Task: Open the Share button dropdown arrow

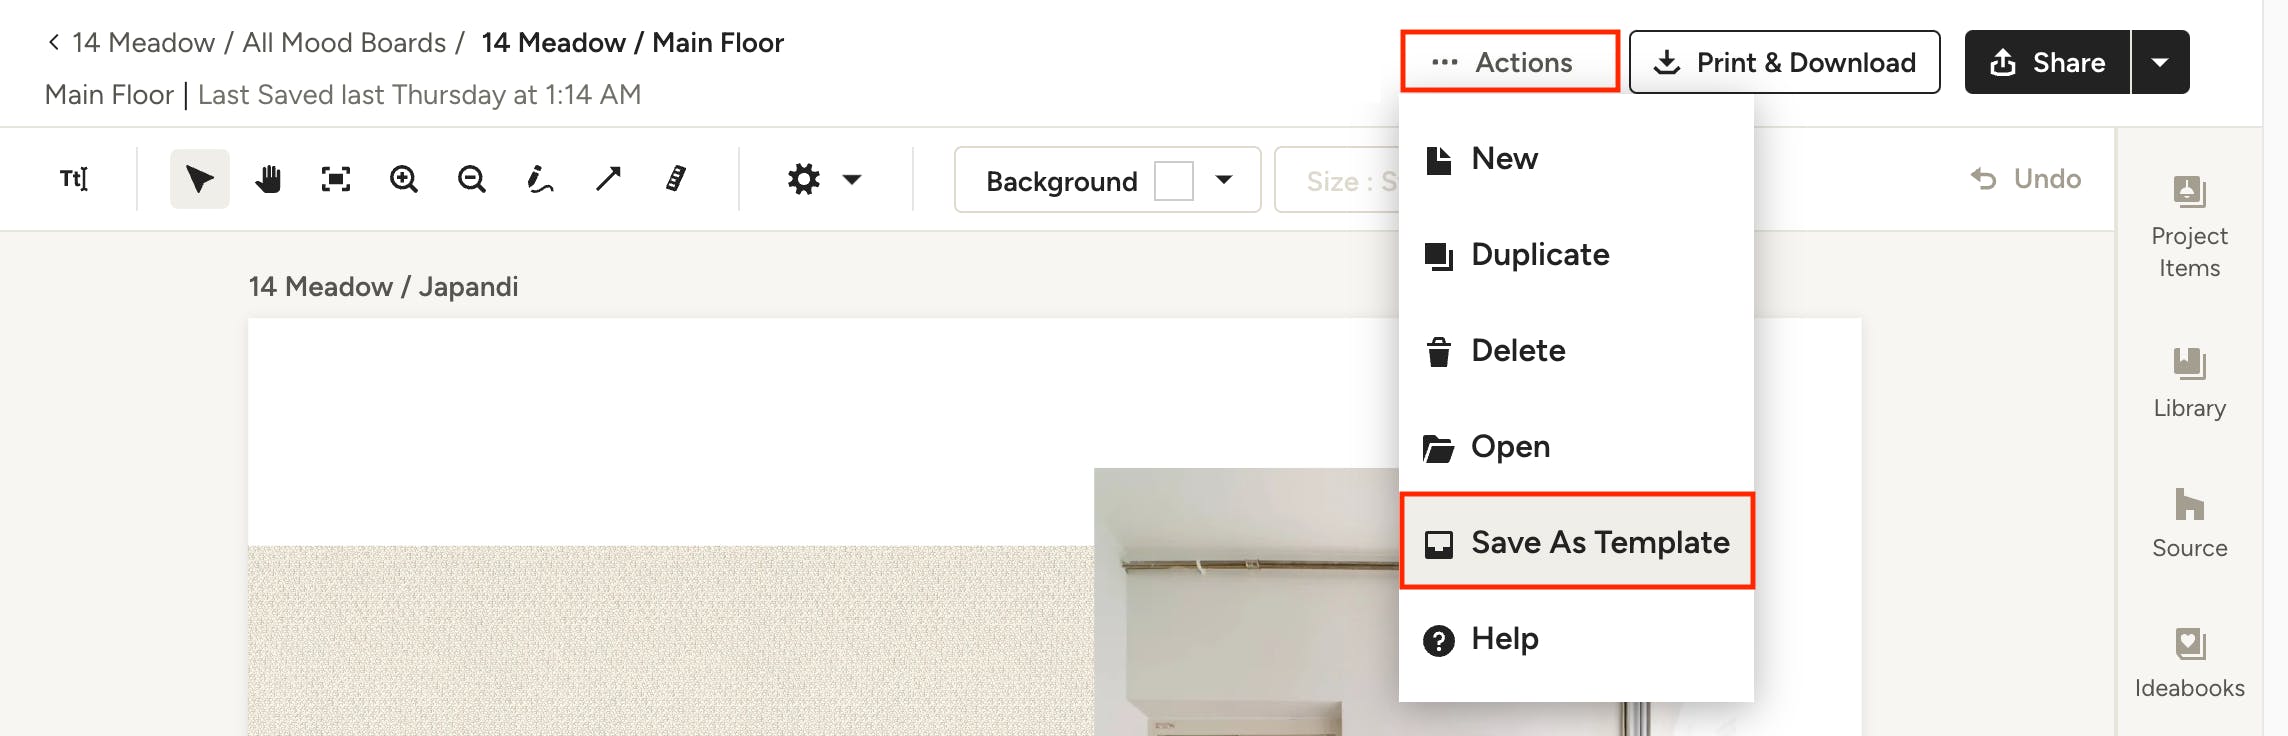Action: [x=2160, y=62]
